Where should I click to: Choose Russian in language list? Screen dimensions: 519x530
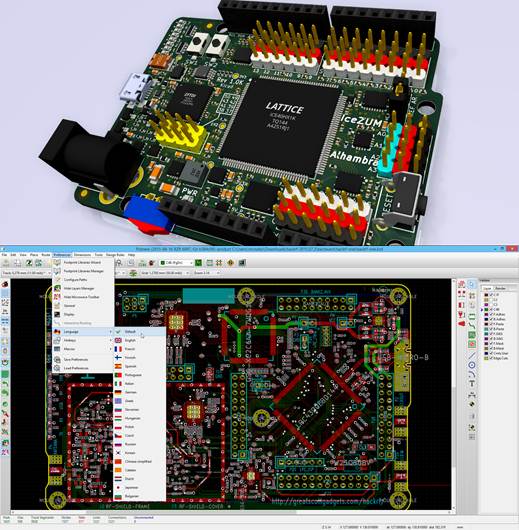click(139, 444)
